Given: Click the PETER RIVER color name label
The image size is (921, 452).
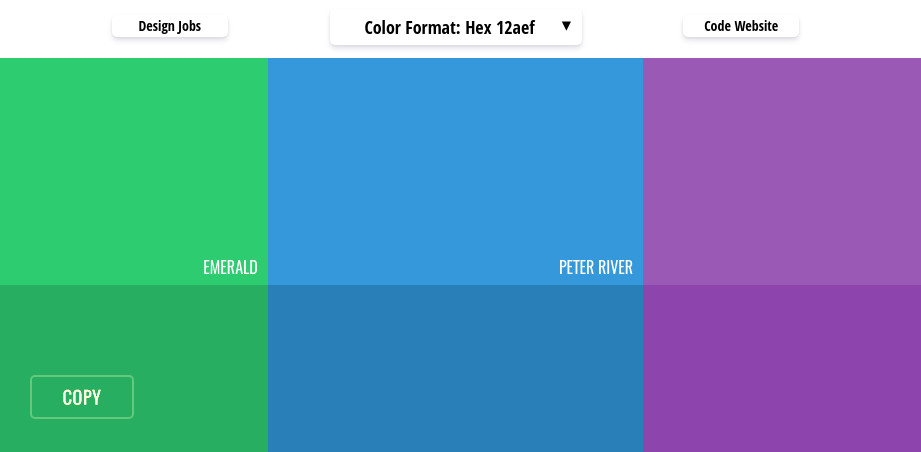Looking at the screenshot, I should click(595, 268).
